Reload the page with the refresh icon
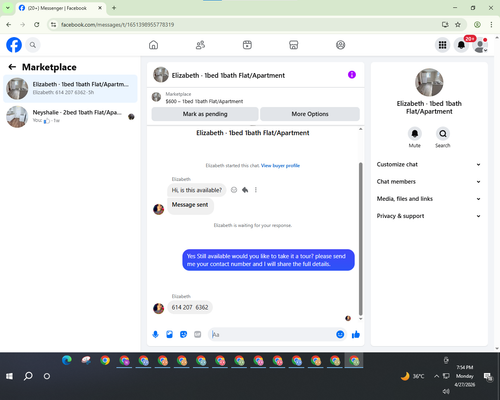Image resolution: width=500 pixels, height=400 pixels. (37, 25)
